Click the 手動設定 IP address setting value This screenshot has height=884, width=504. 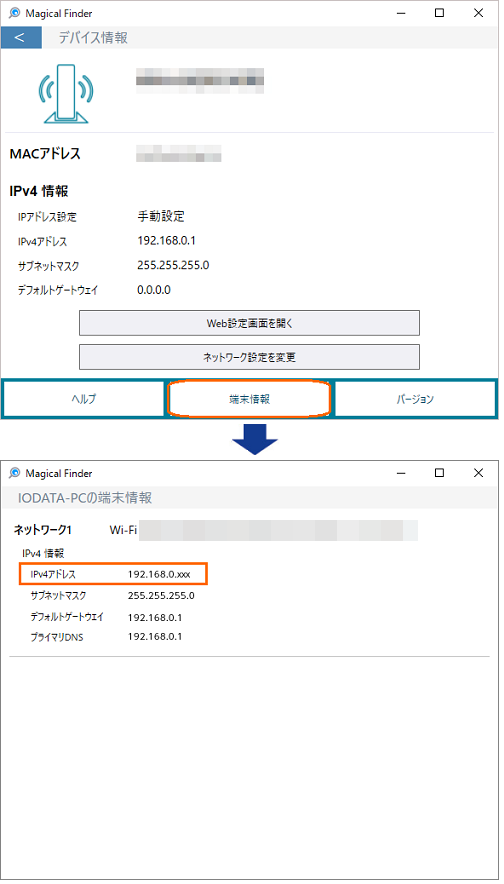pyautogui.click(x=161, y=216)
